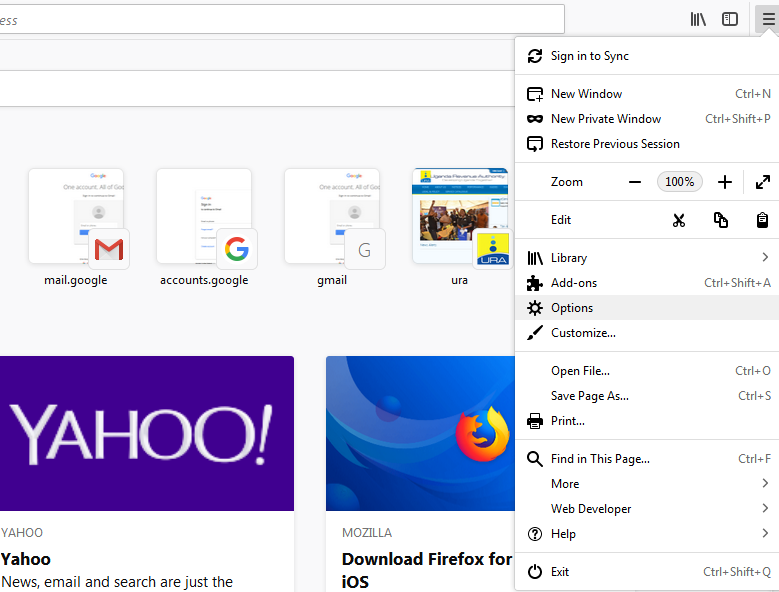Click the Cut scissors icon
Screen dimensions: 779x592
click(679, 220)
